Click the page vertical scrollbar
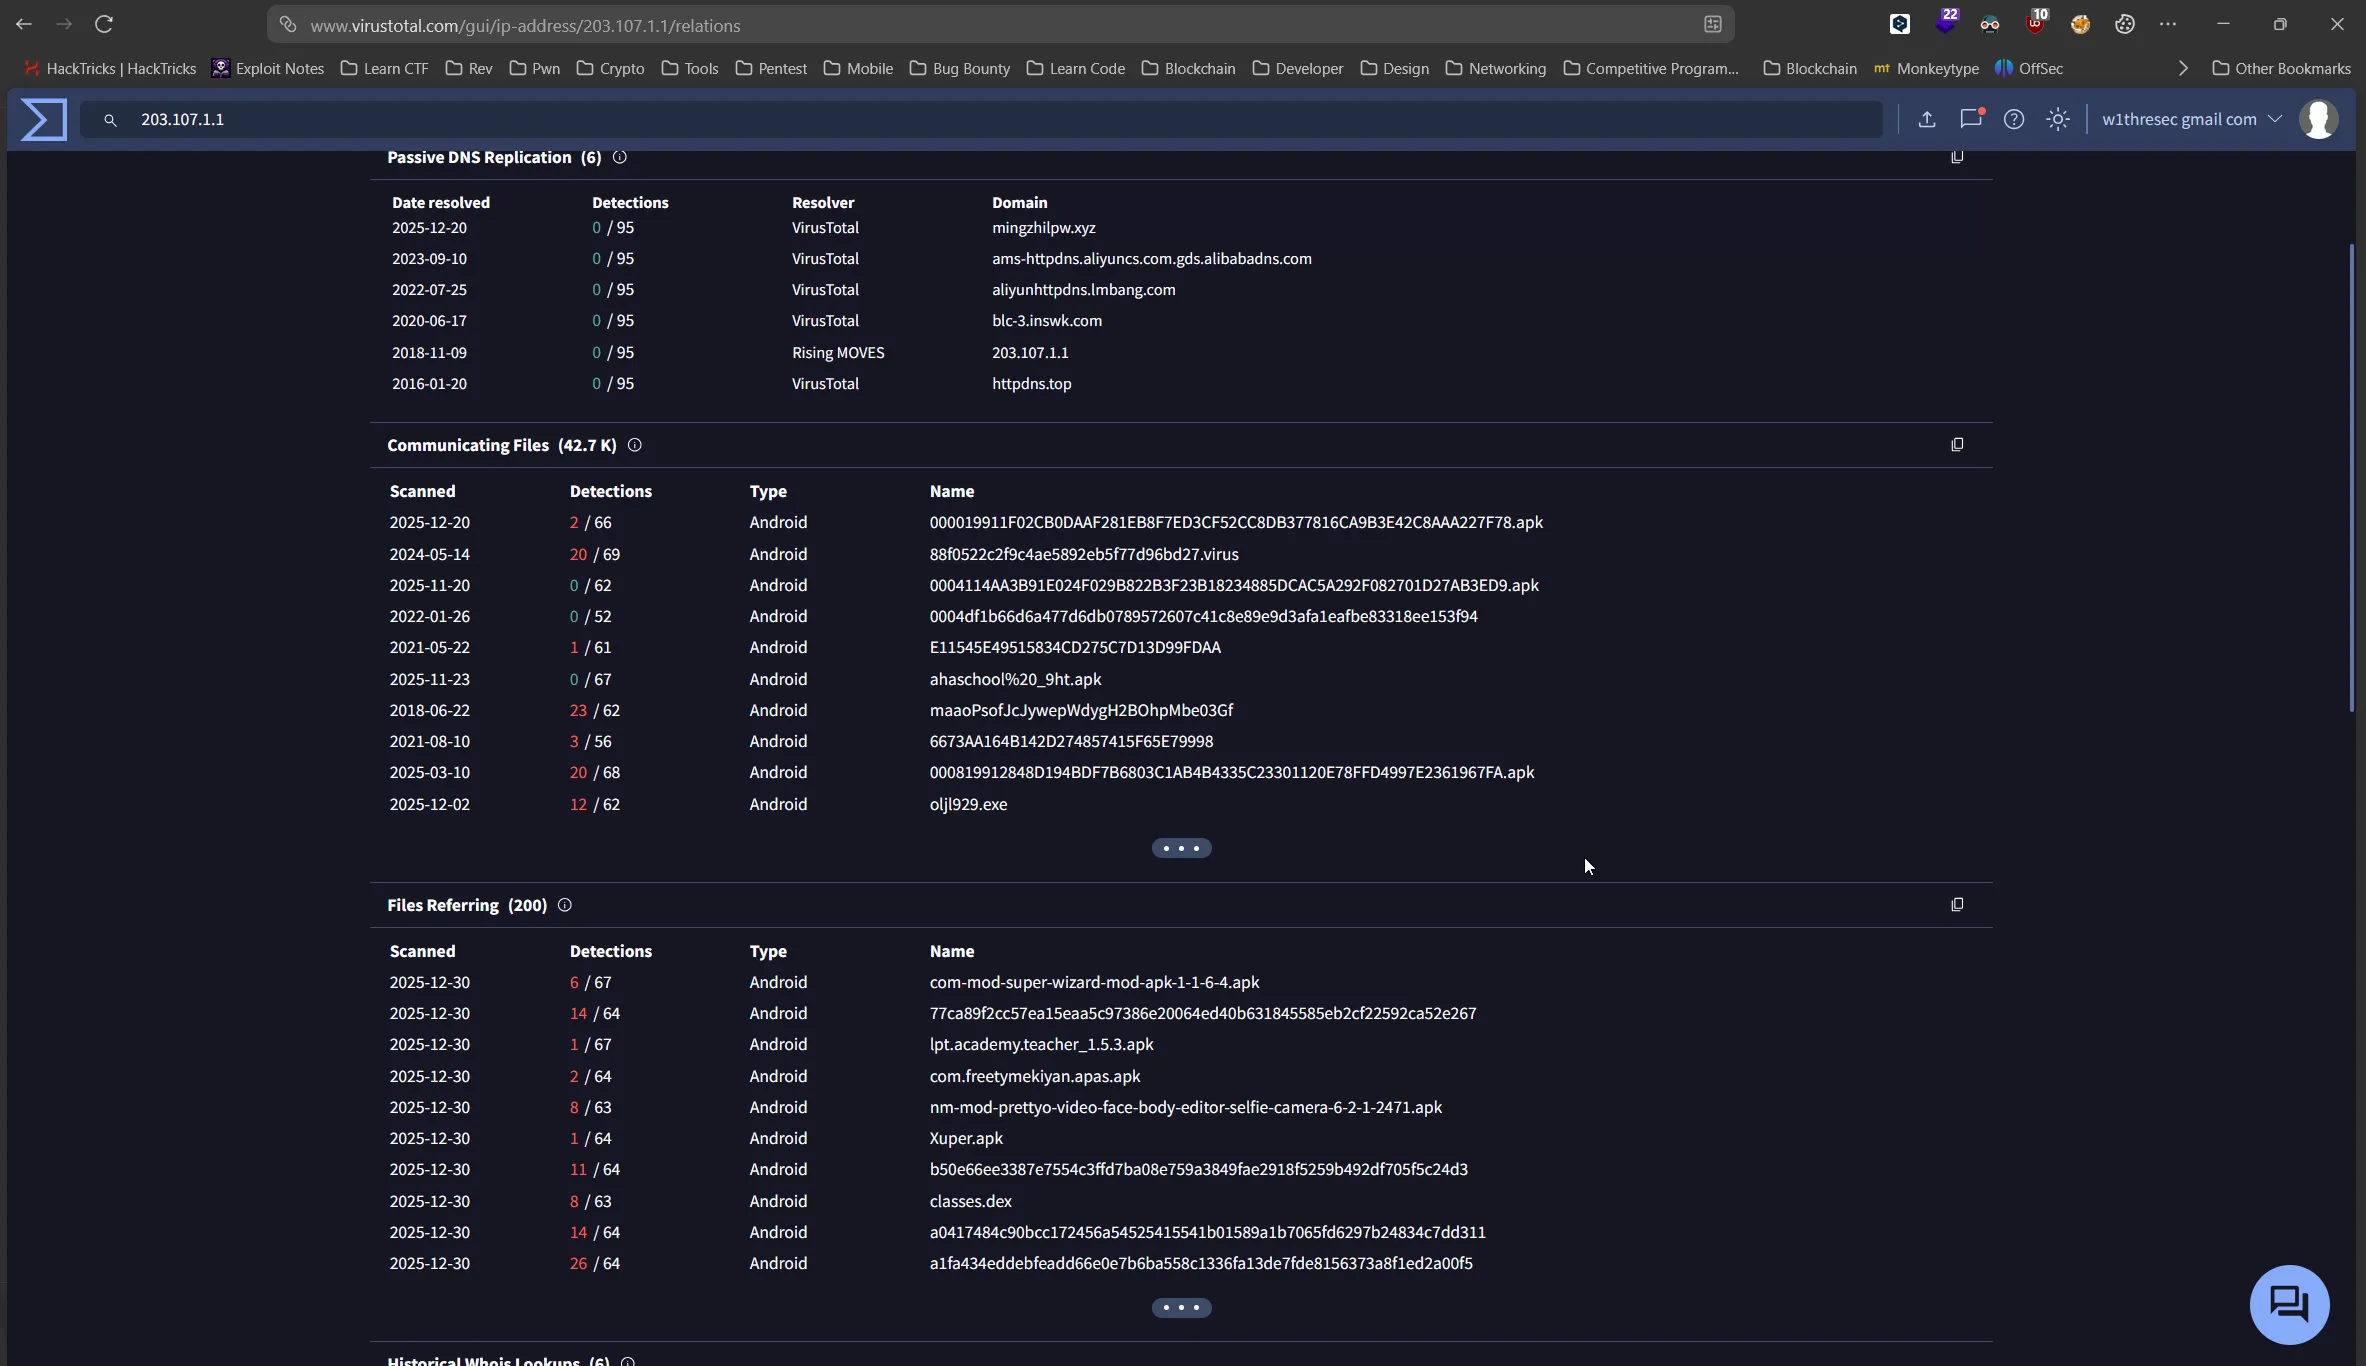The width and height of the screenshot is (2366, 1366). click(2351, 476)
